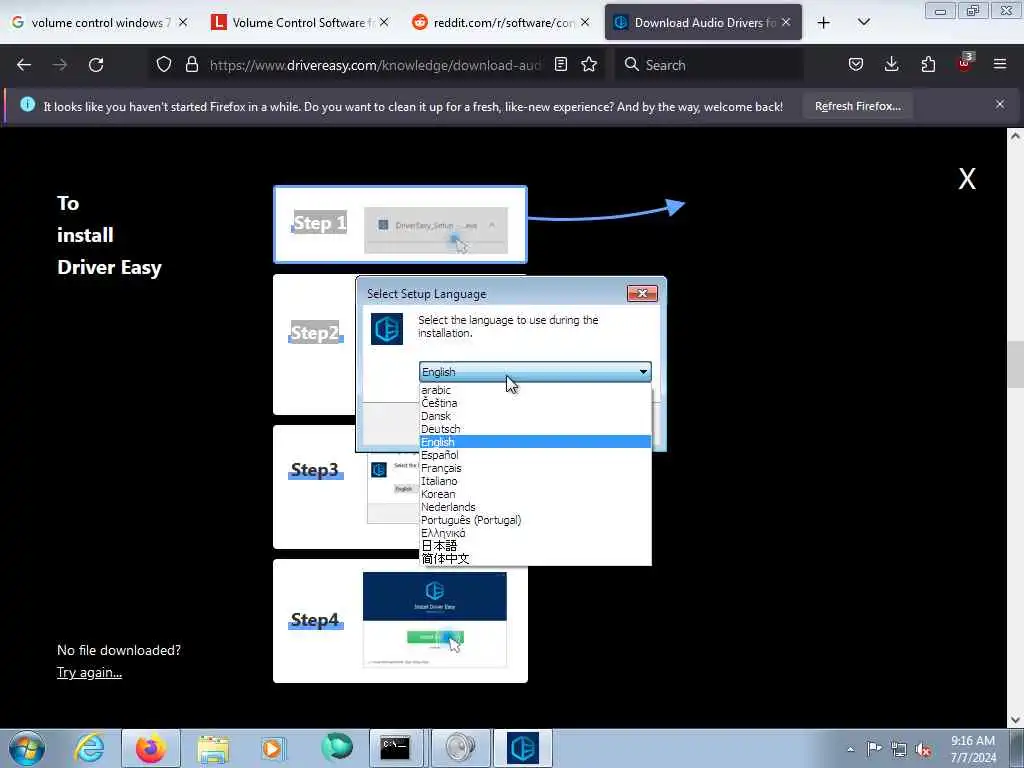Switch to Firefox in the taskbar
The image size is (1024, 768).
151,748
